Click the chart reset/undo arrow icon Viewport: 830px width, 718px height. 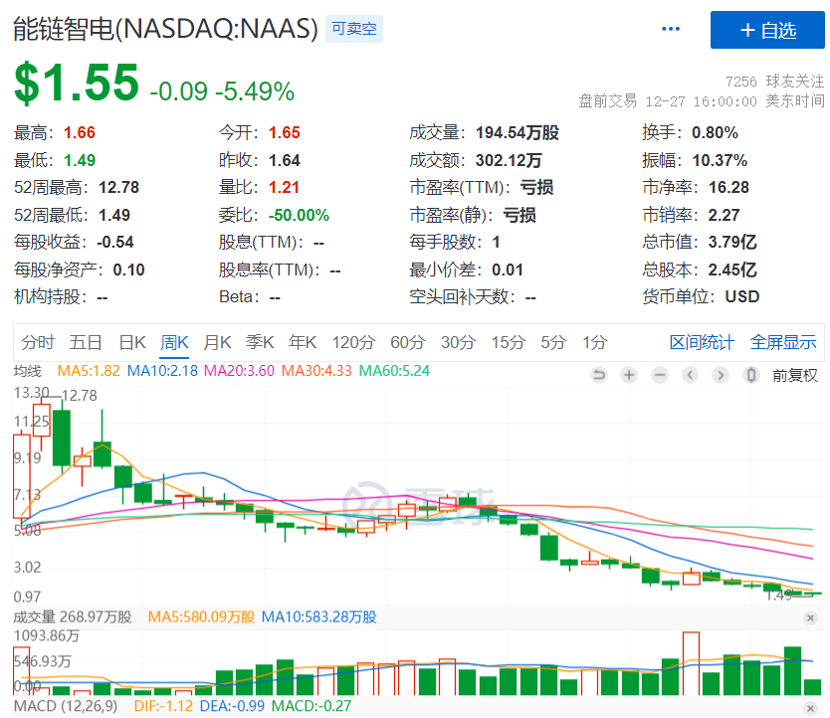(x=599, y=375)
